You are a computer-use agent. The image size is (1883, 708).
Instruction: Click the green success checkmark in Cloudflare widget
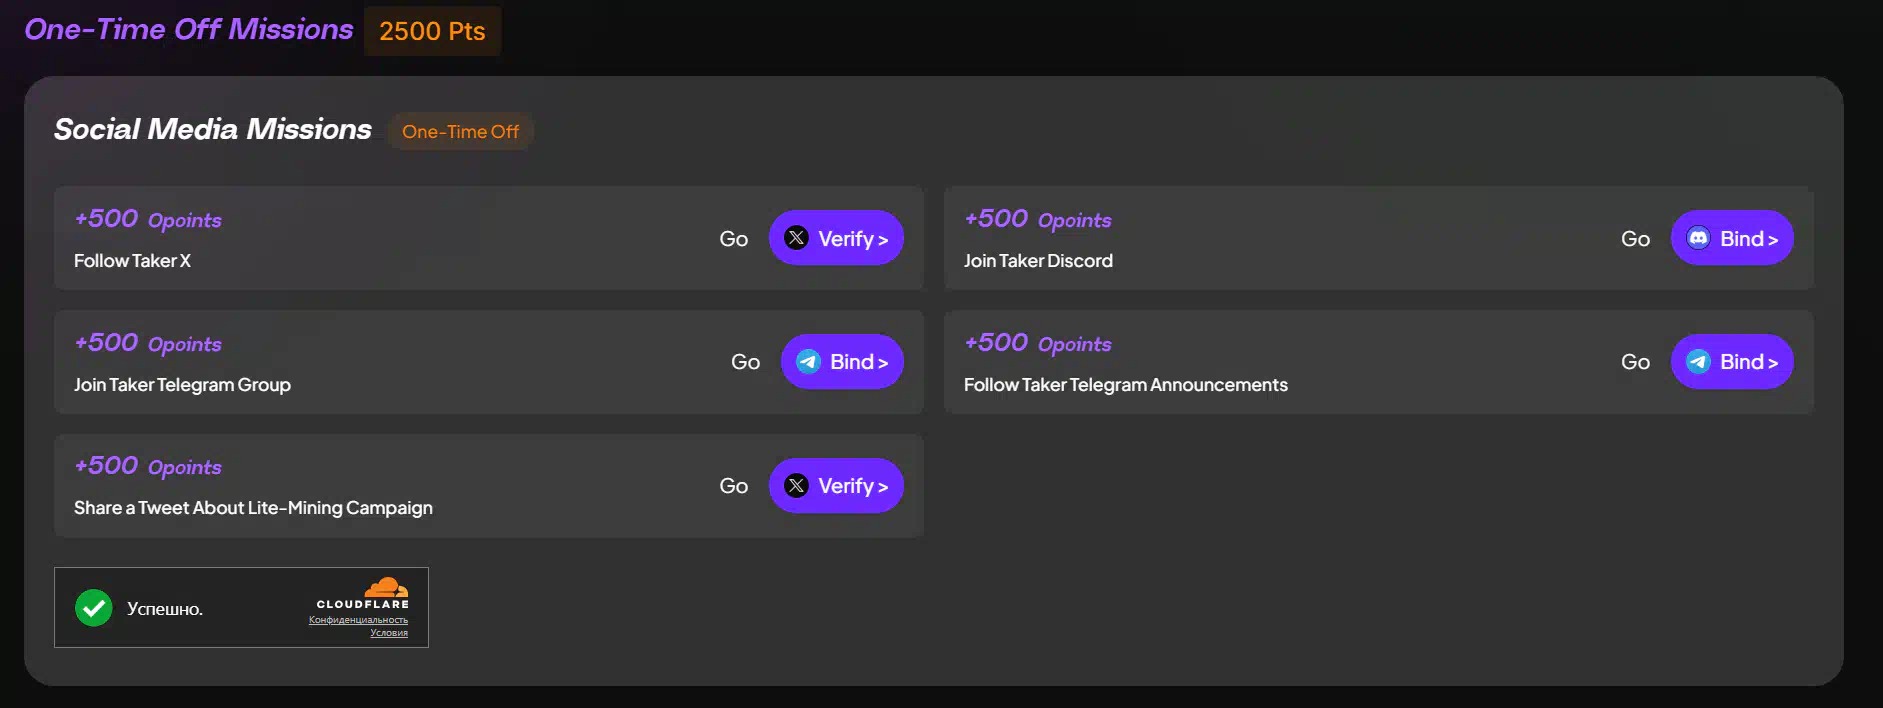coord(94,608)
